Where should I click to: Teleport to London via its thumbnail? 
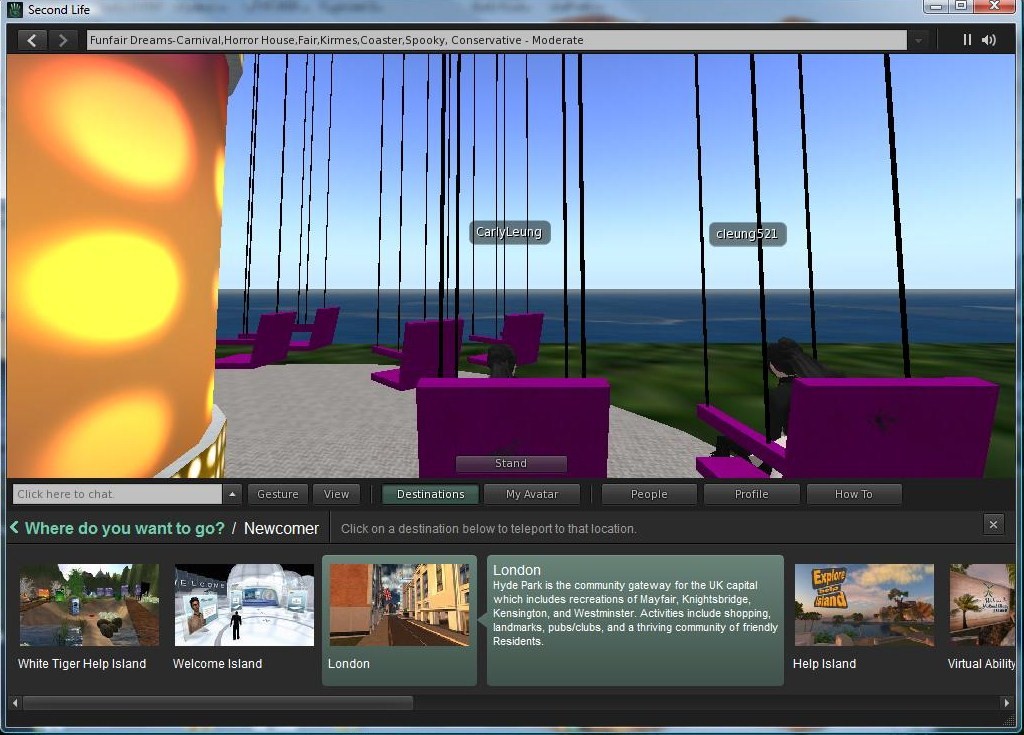tap(399, 605)
